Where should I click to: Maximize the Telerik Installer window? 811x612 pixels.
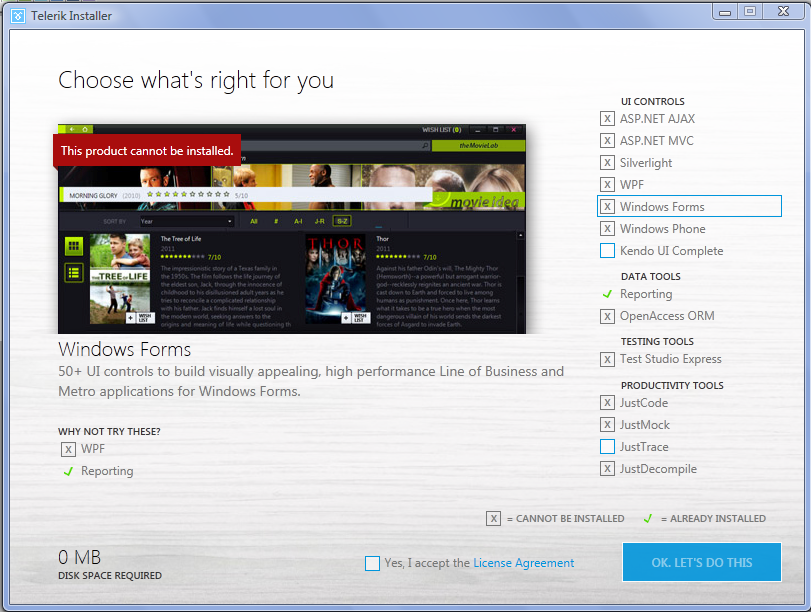(x=749, y=11)
